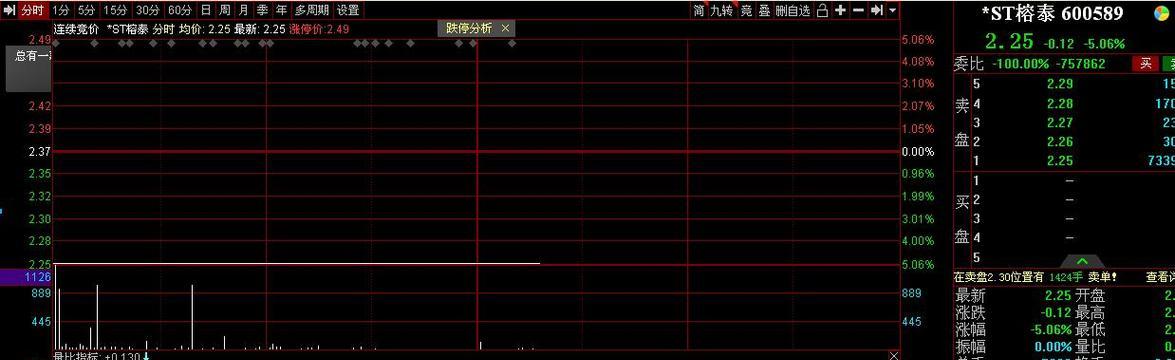Select the 日 daily chart tab
Image resolution: width=1175 pixels, height=360 pixels.
(205, 10)
